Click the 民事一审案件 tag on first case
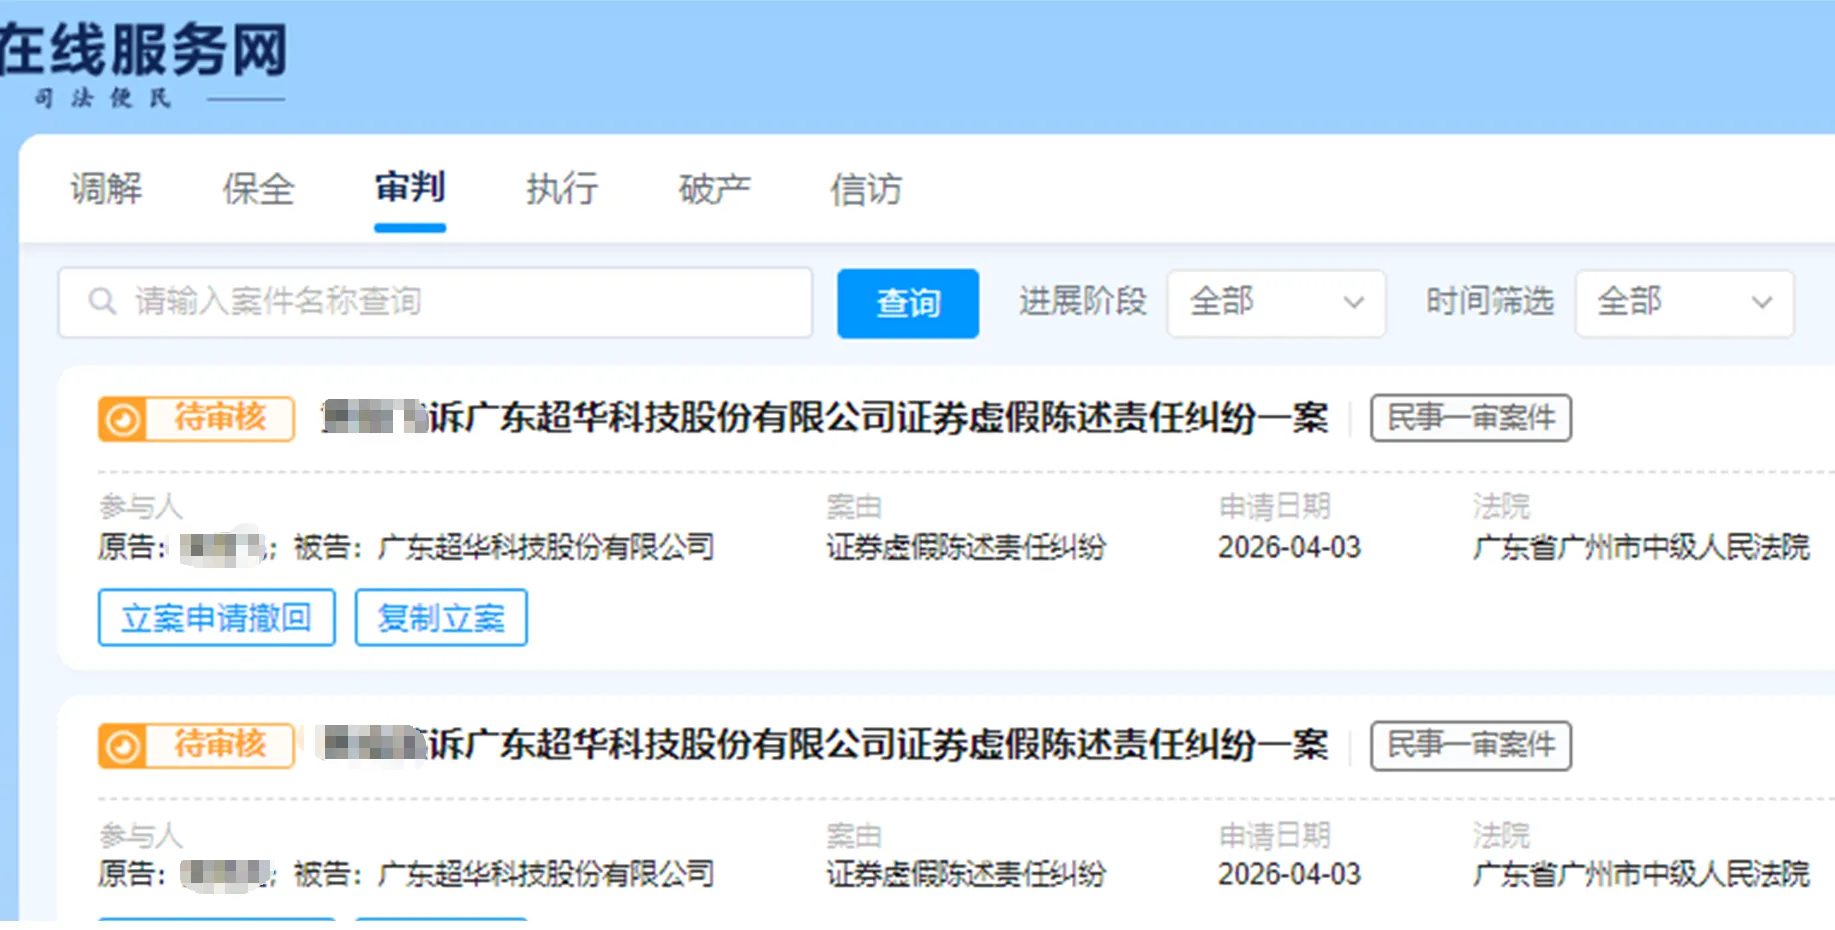Image resolution: width=1835 pixels, height=930 pixels. (x=1470, y=418)
